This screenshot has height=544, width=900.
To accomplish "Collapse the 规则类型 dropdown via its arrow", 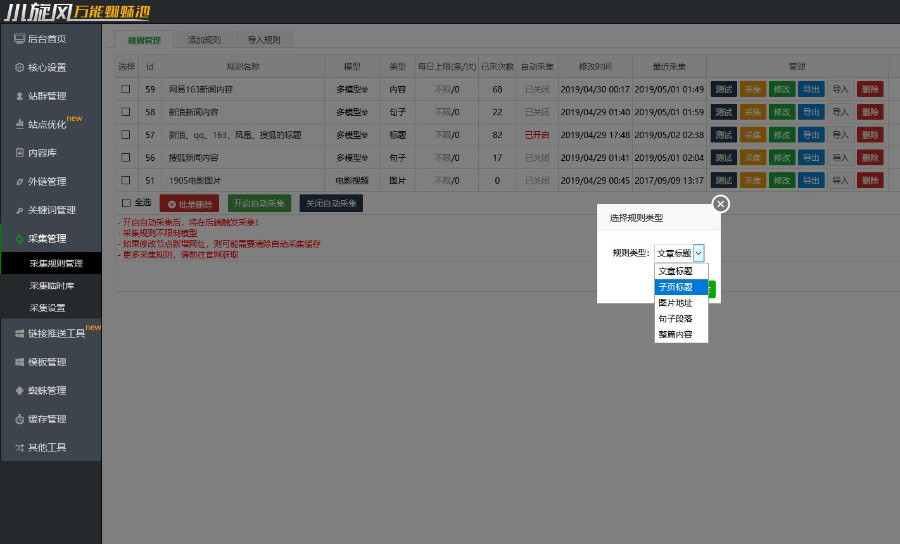I will (x=699, y=254).
